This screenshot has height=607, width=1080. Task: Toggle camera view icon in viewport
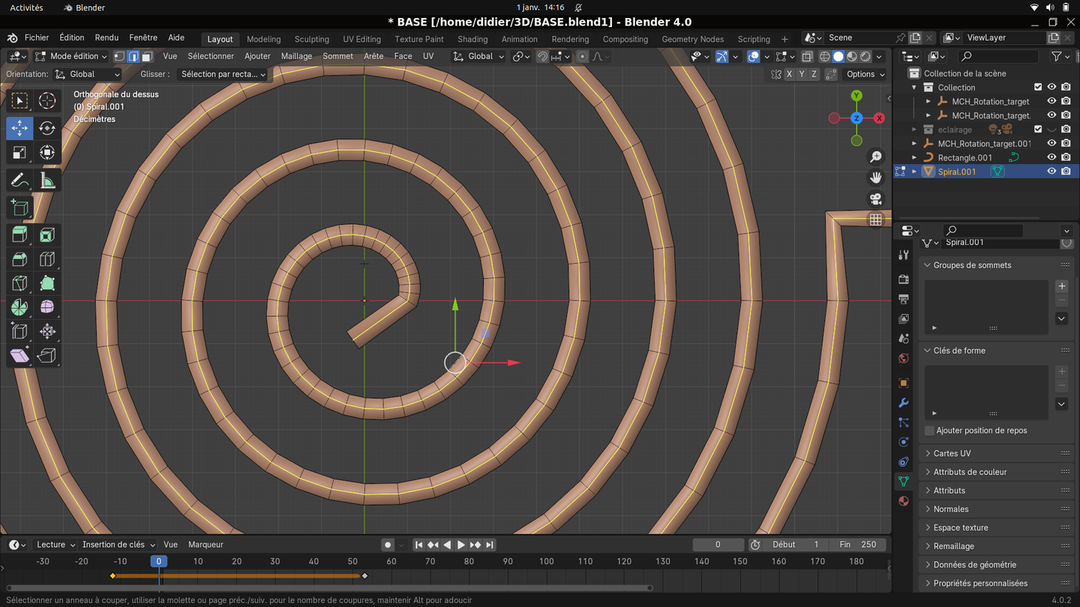pyautogui.click(x=875, y=199)
